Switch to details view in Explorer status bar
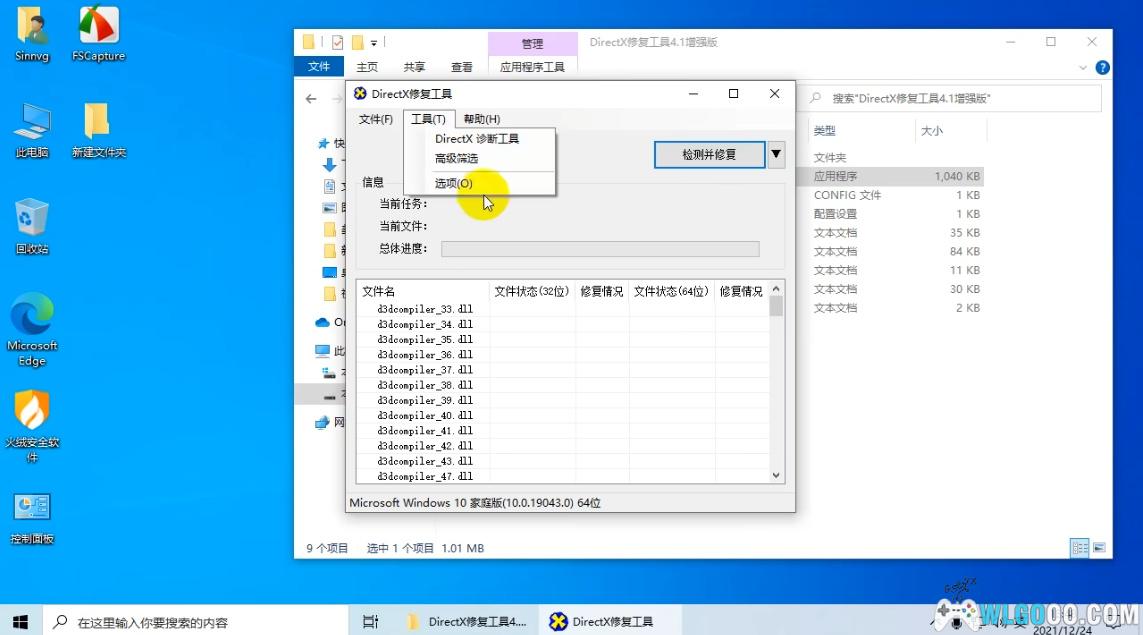Image resolution: width=1143 pixels, height=635 pixels. click(x=1080, y=548)
